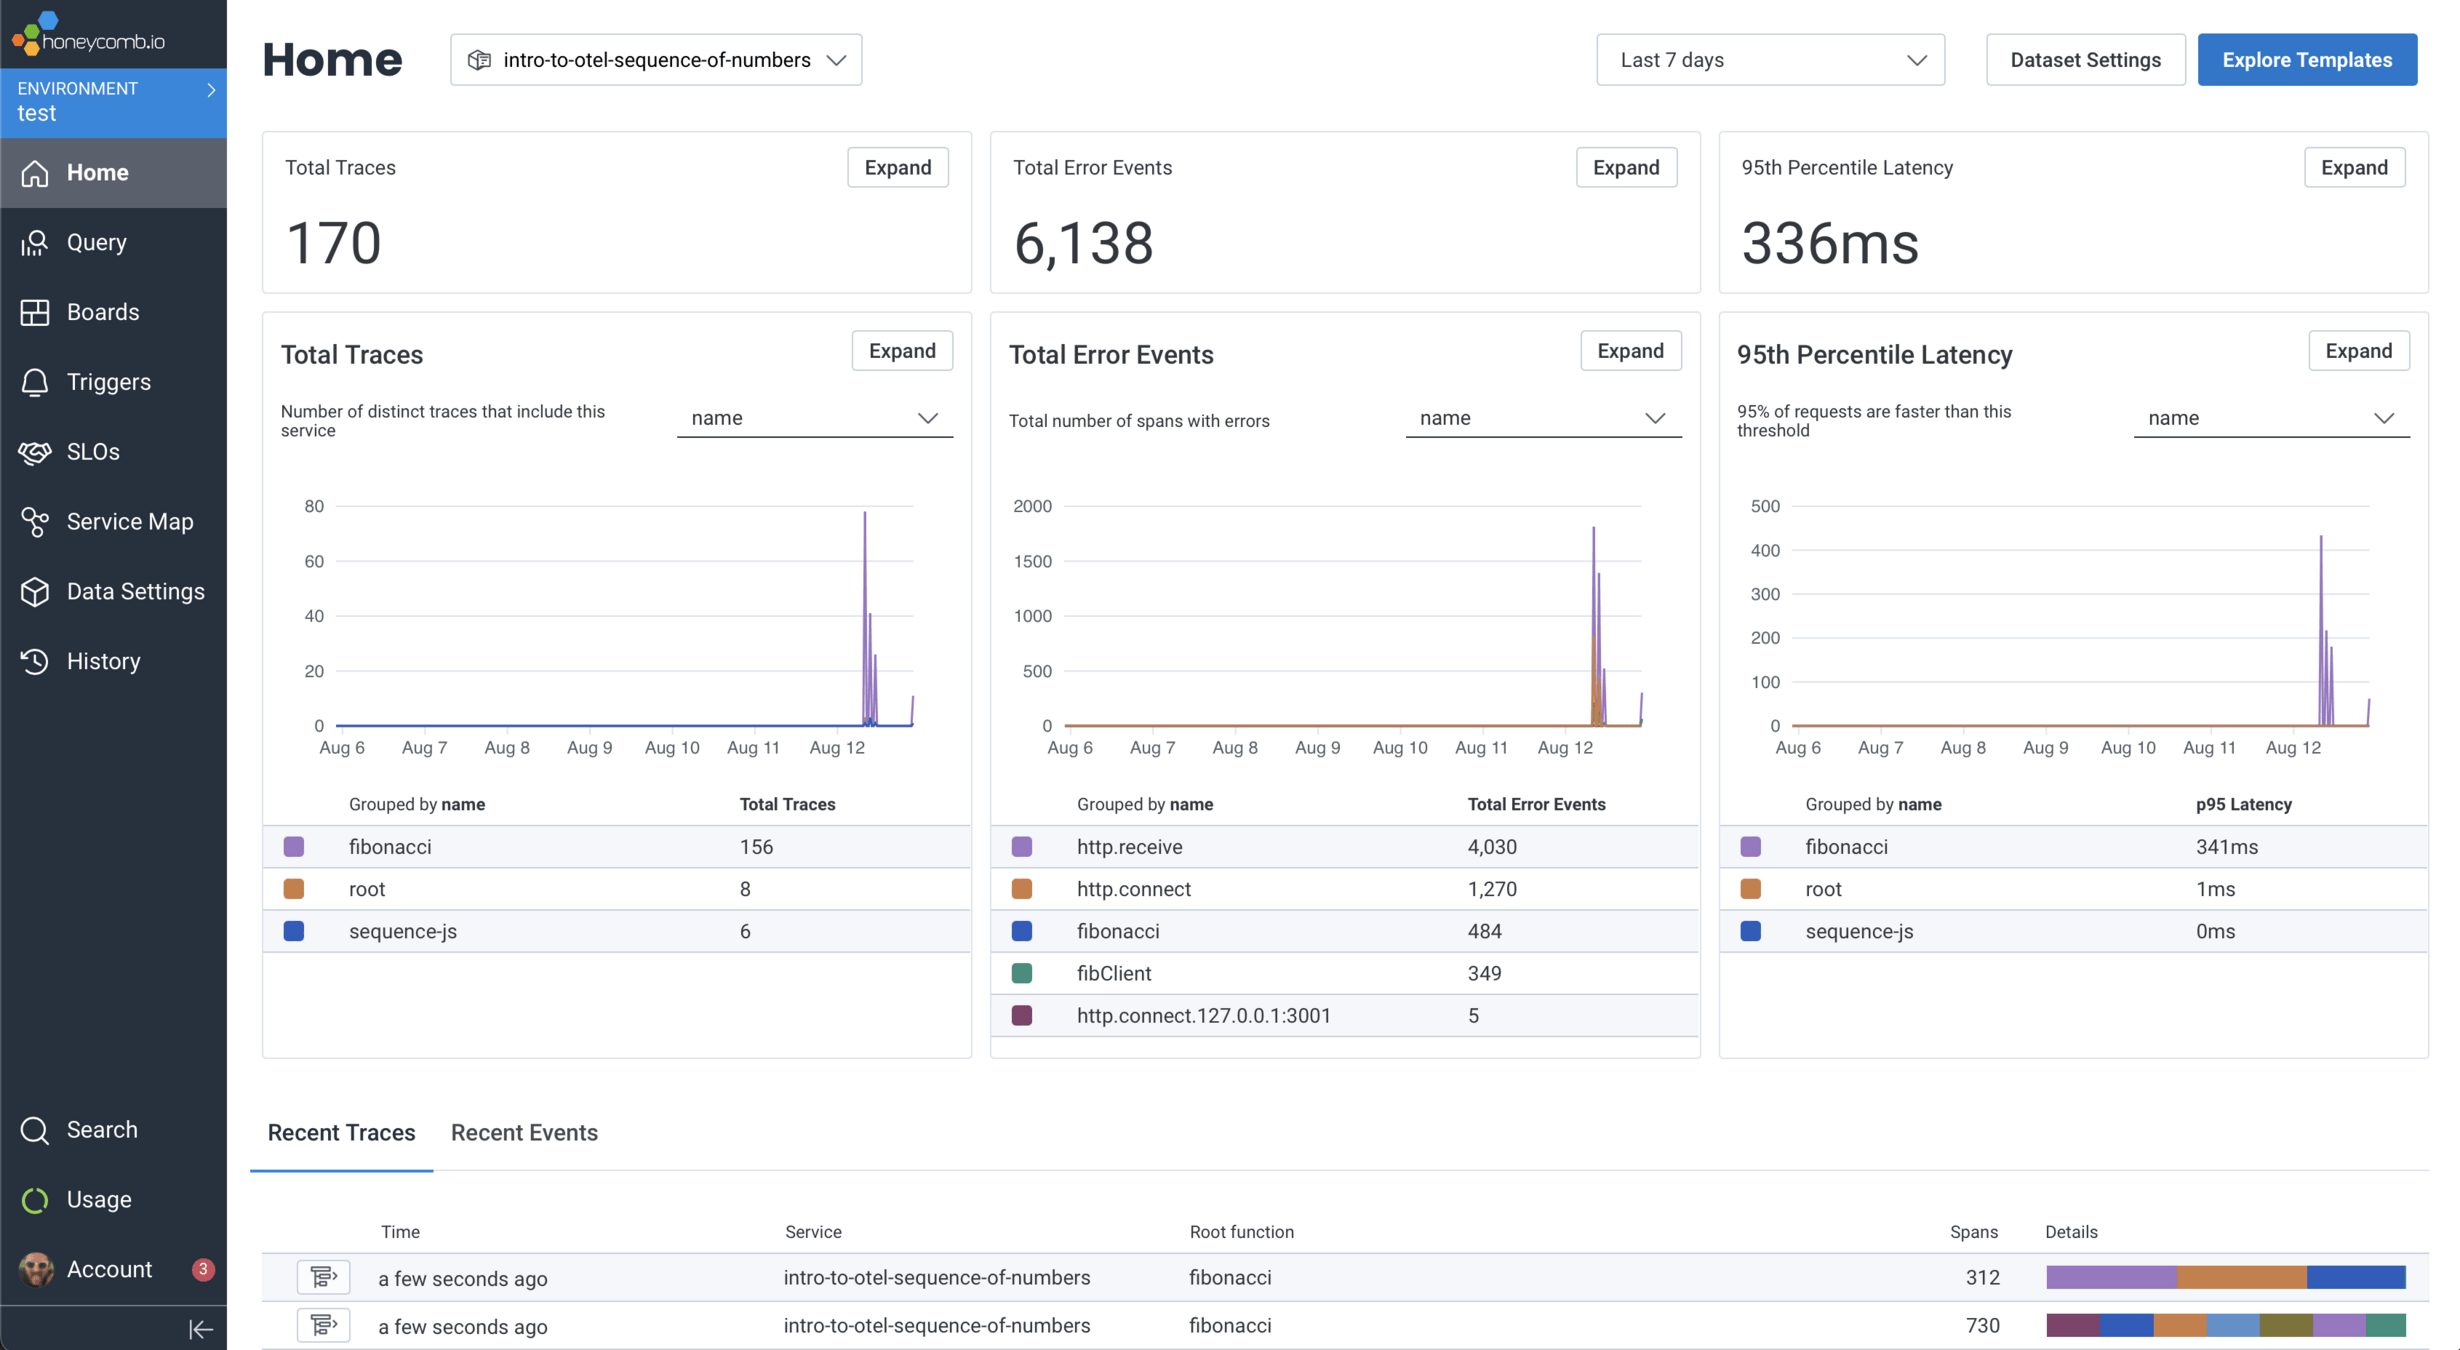Change the Last 7 days time range
The width and height of the screenshot is (2460, 1350).
click(1770, 60)
